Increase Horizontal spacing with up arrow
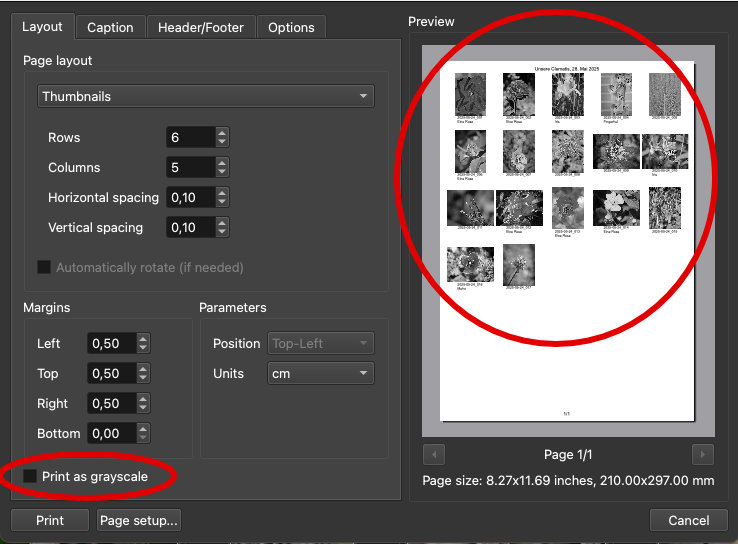This screenshot has width=738, height=544. [222, 193]
